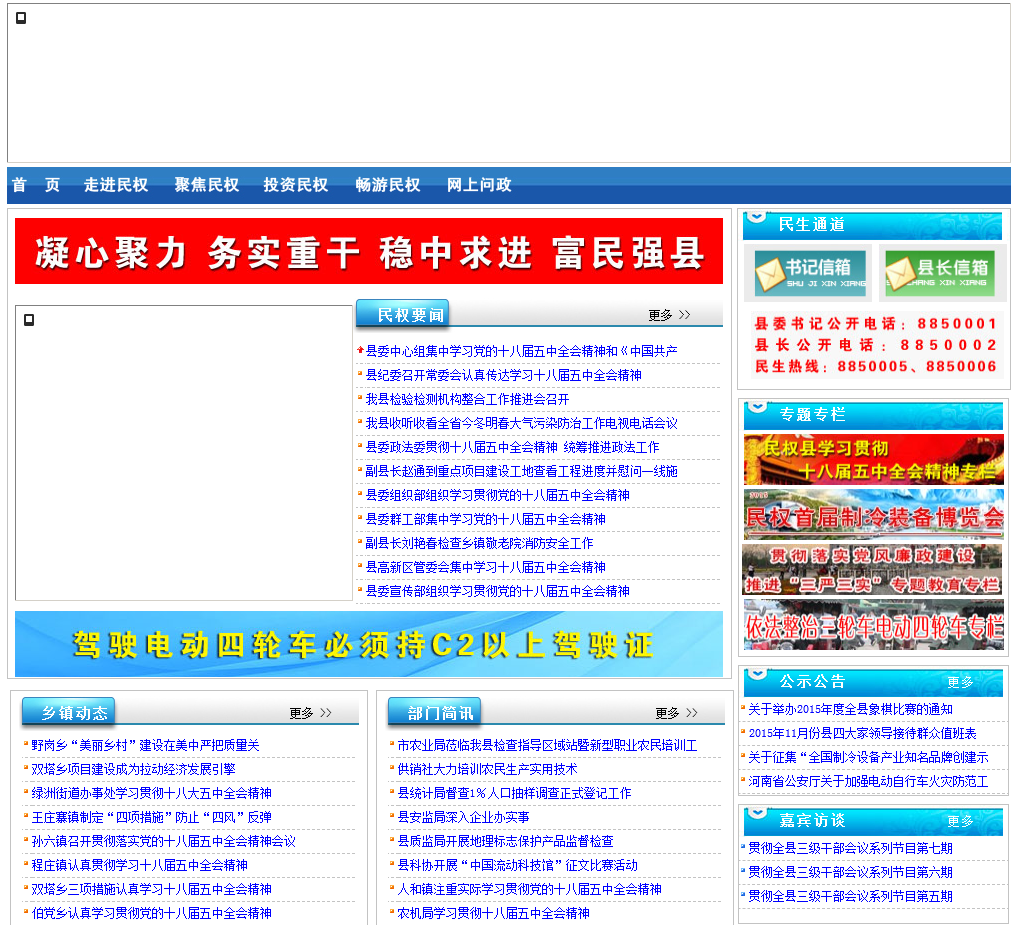Open the 县长信箱 mailbox icon
Screen dimensions: 1017x925
click(x=940, y=273)
